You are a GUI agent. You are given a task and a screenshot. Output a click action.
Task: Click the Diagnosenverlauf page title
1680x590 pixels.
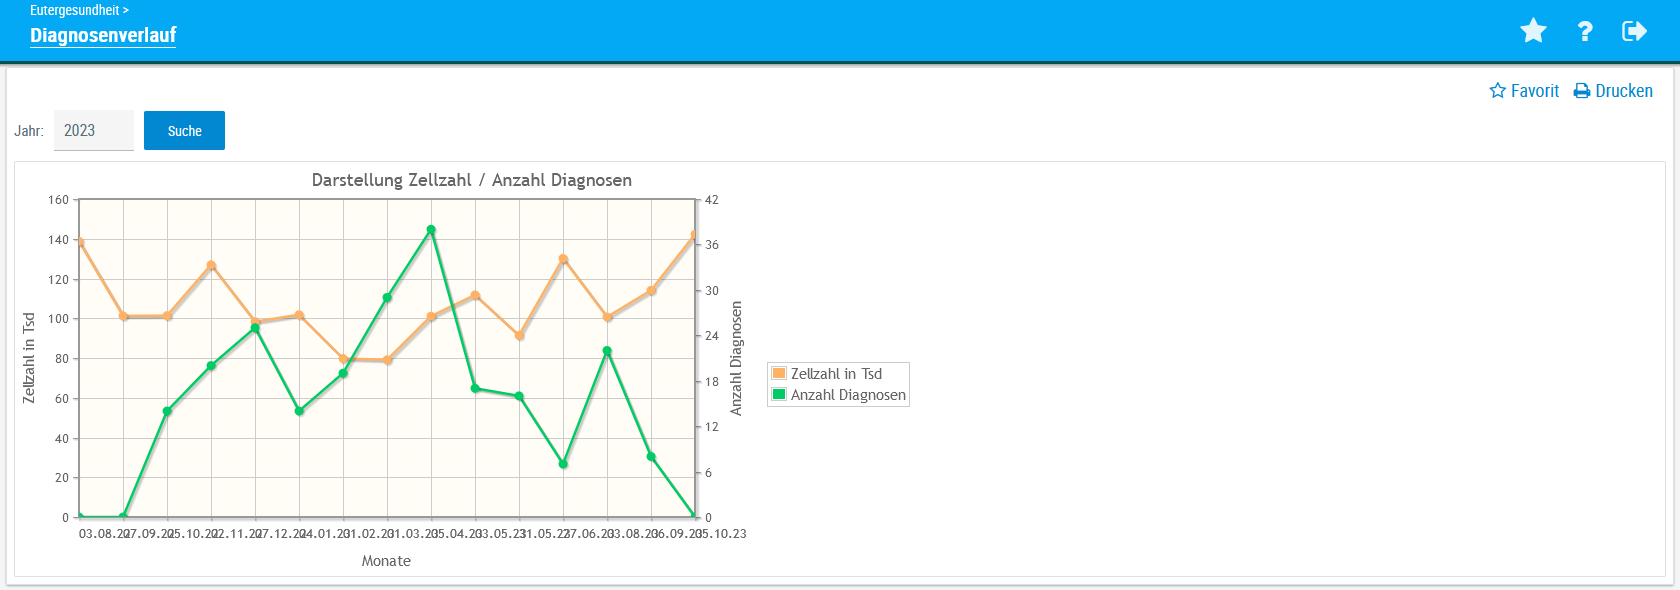pos(103,35)
